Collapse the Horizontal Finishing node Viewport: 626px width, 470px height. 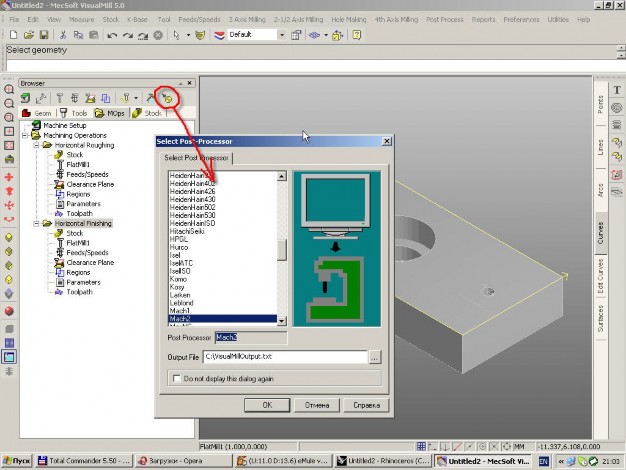coord(36,224)
